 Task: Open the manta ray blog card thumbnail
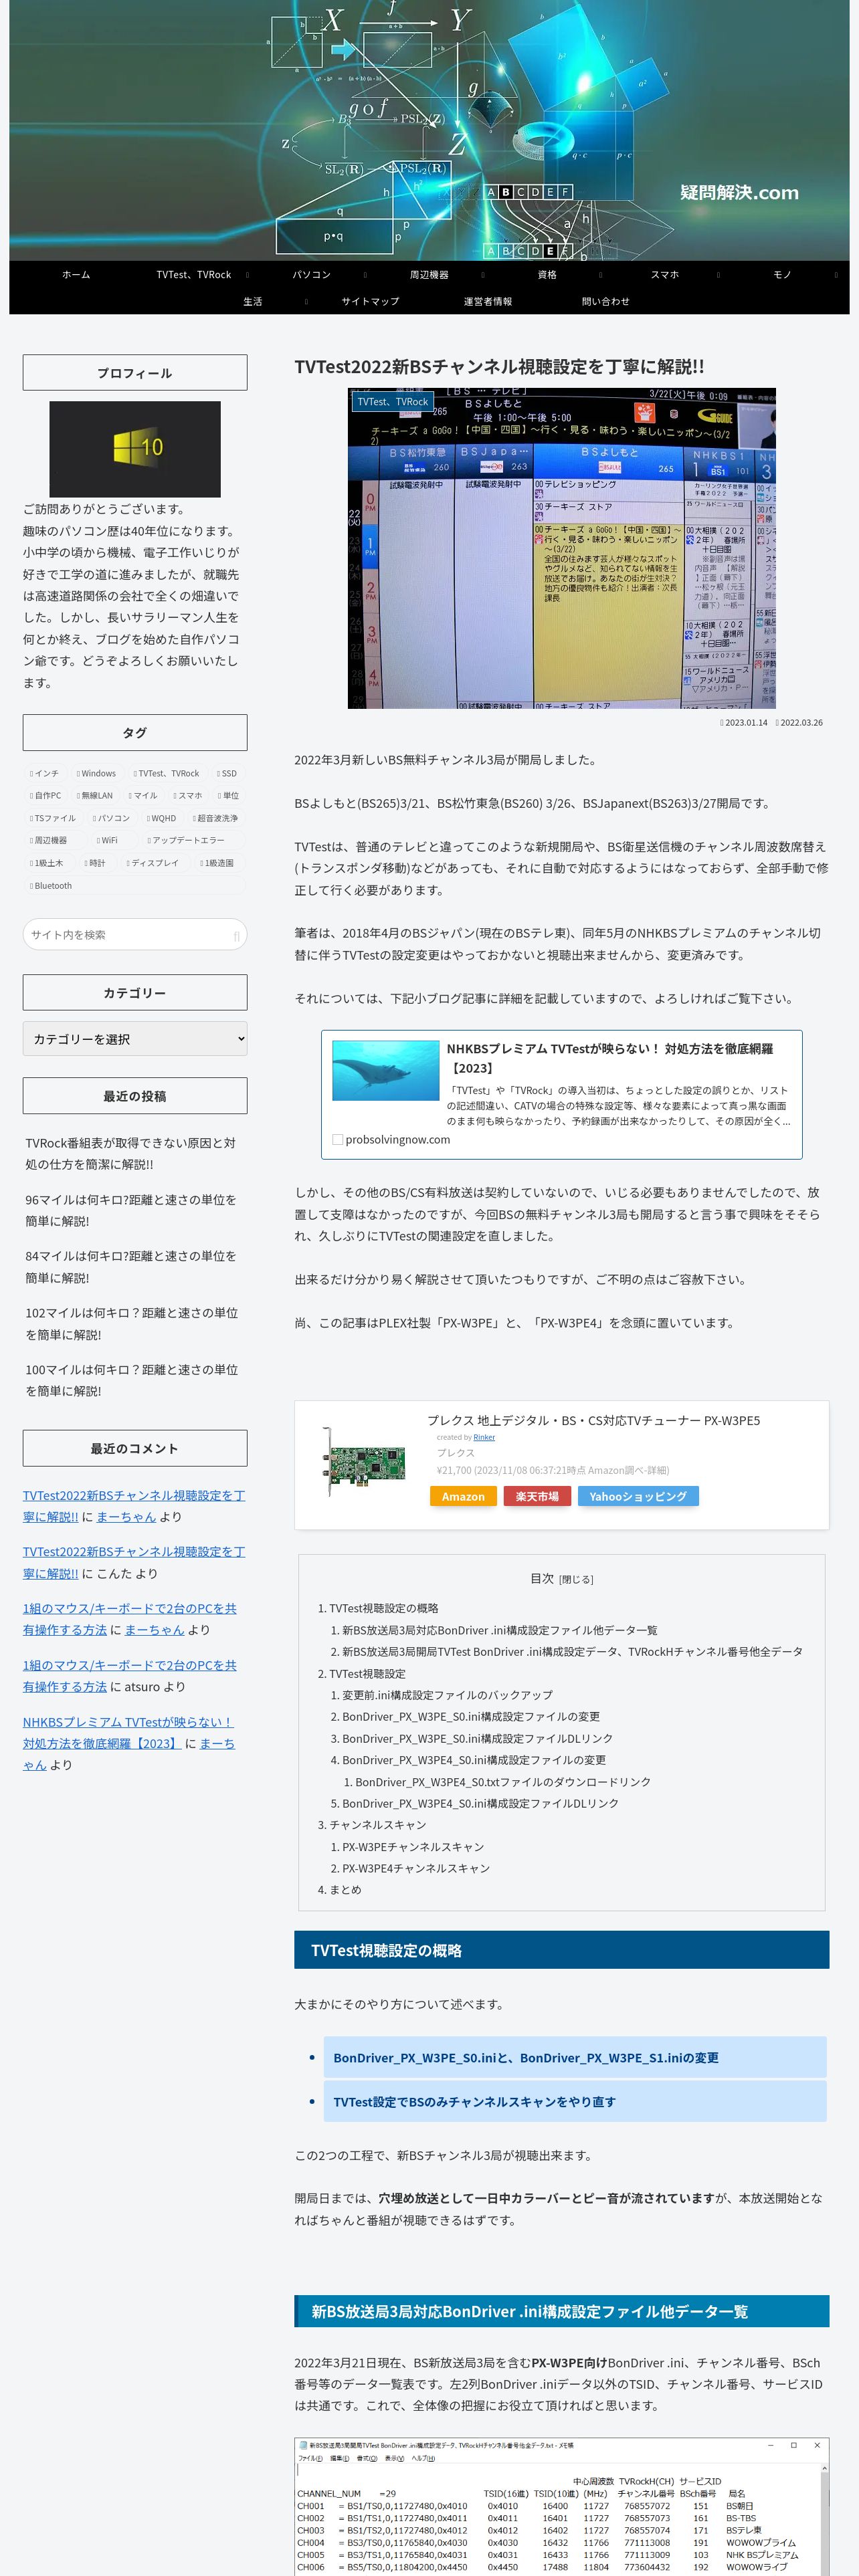click(x=385, y=1071)
